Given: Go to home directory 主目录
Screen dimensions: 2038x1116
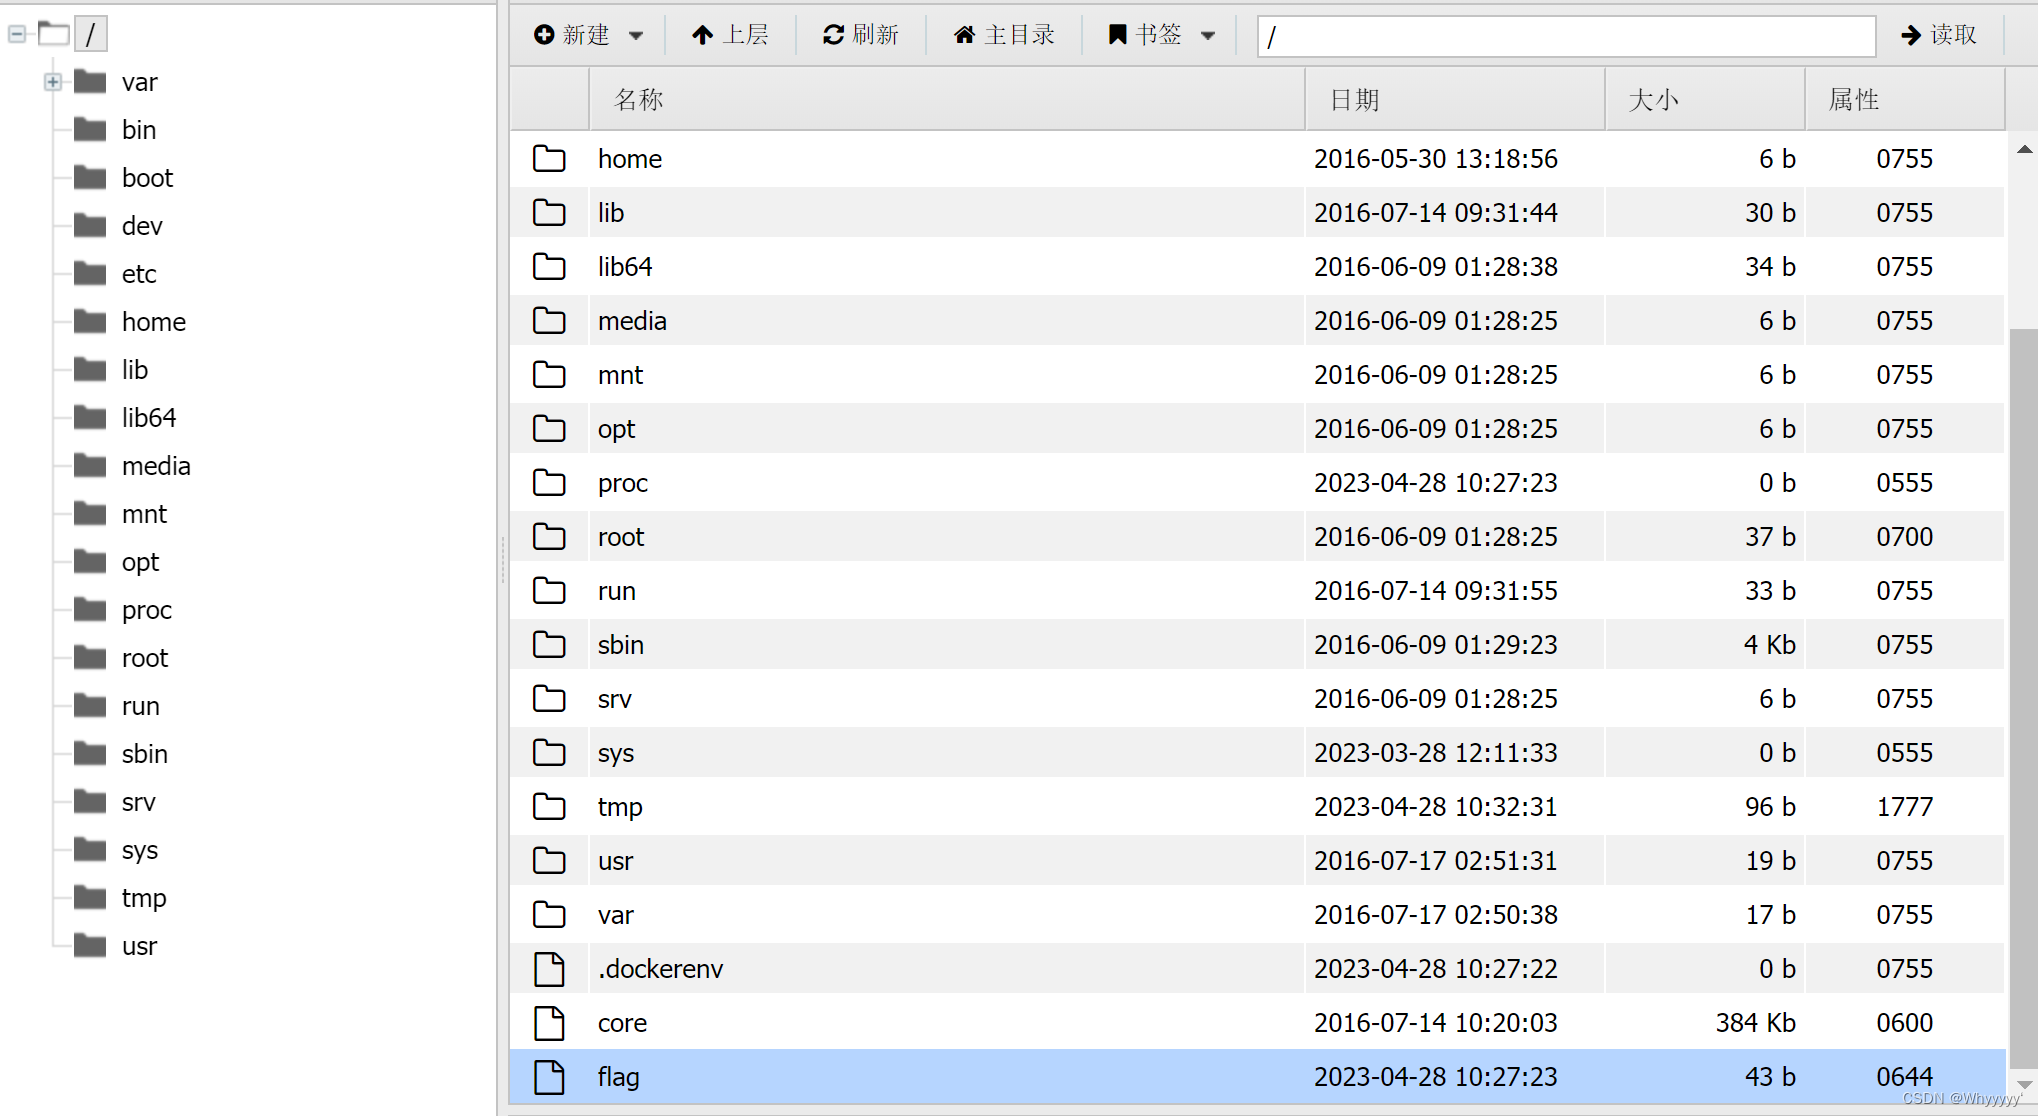Looking at the screenshot, I should (1004, 35).
